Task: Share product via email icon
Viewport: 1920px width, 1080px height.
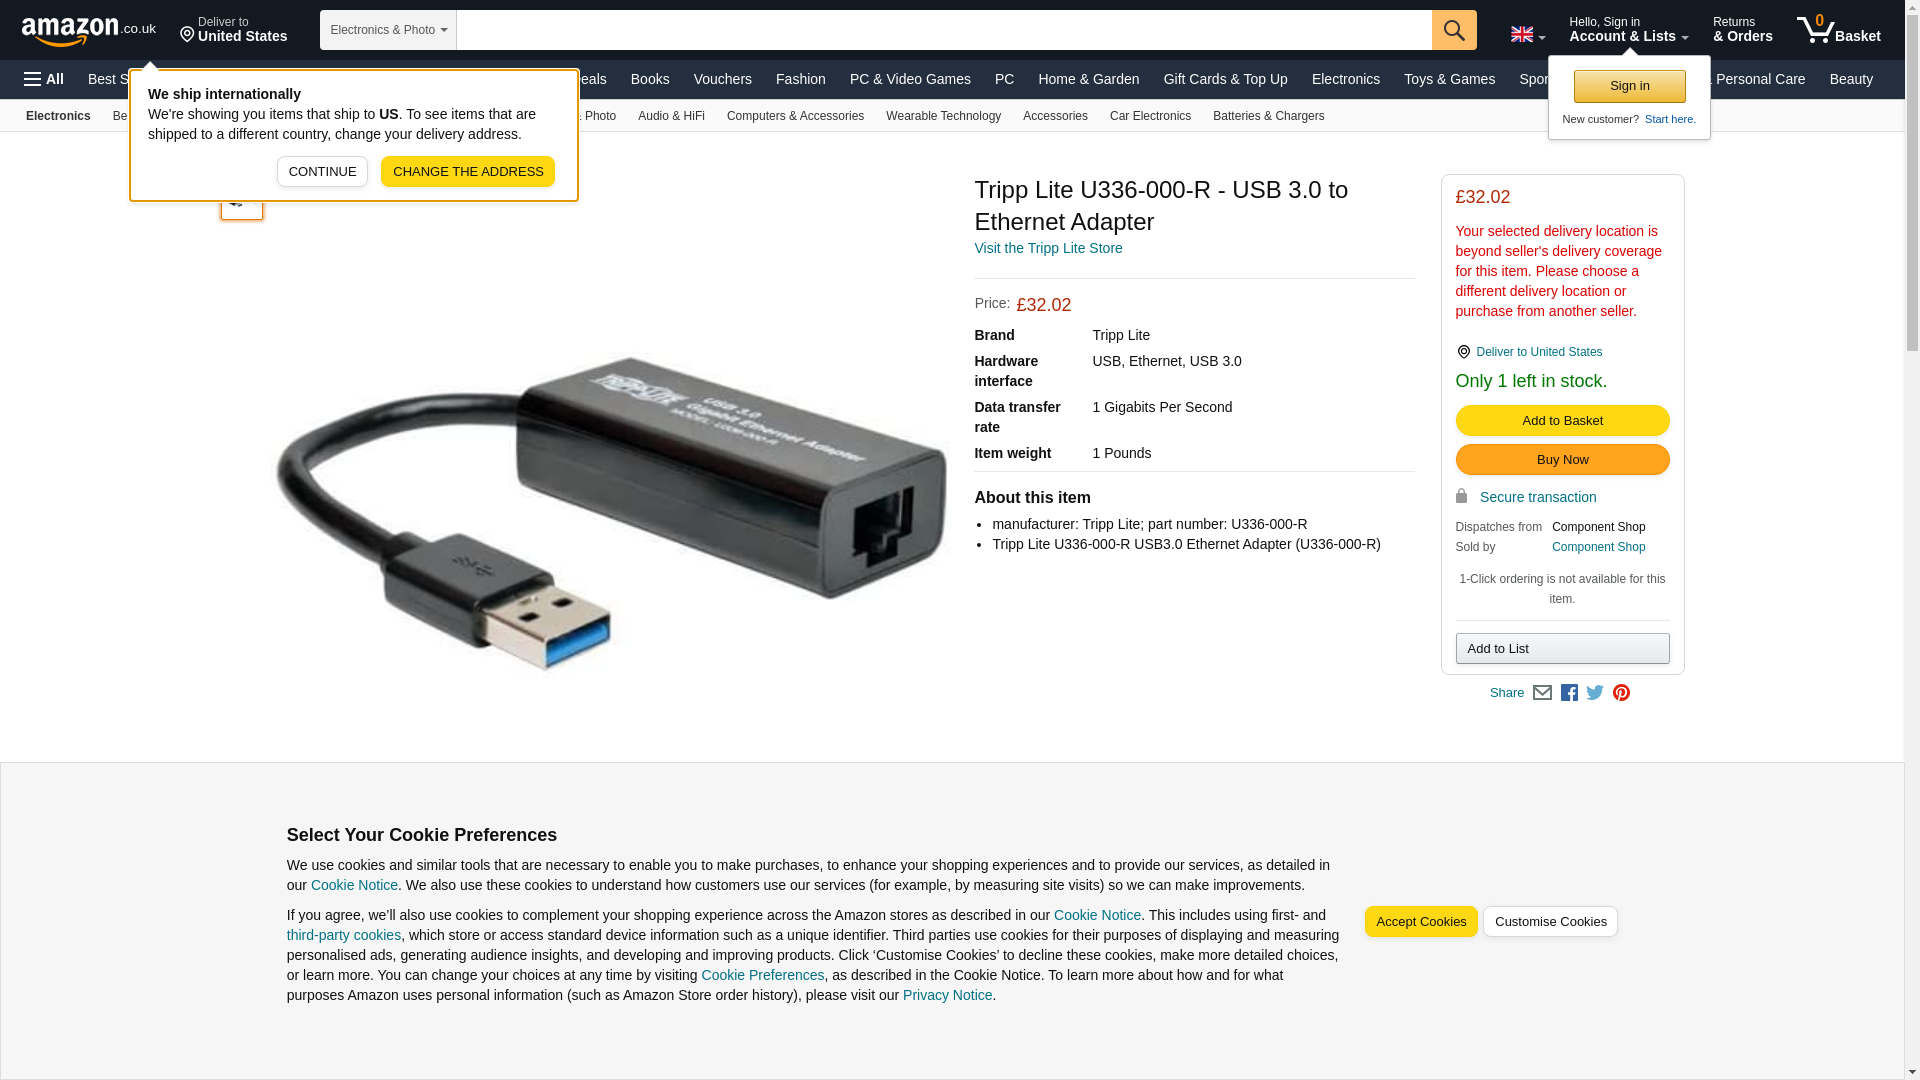Action: pos(1542,693)
